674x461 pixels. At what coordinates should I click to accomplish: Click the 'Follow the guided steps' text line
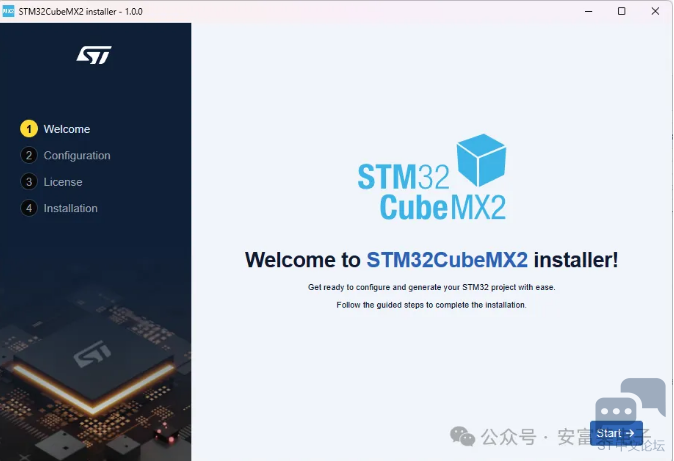click(x=431, y=305)
